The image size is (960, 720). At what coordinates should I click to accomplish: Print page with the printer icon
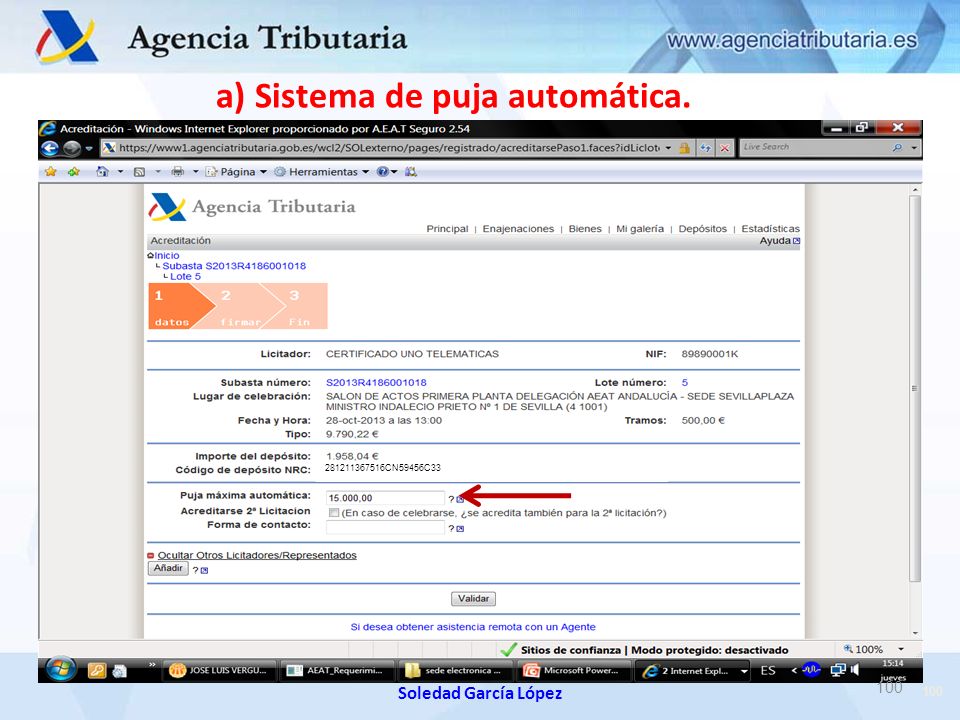(x=178, y=171)
